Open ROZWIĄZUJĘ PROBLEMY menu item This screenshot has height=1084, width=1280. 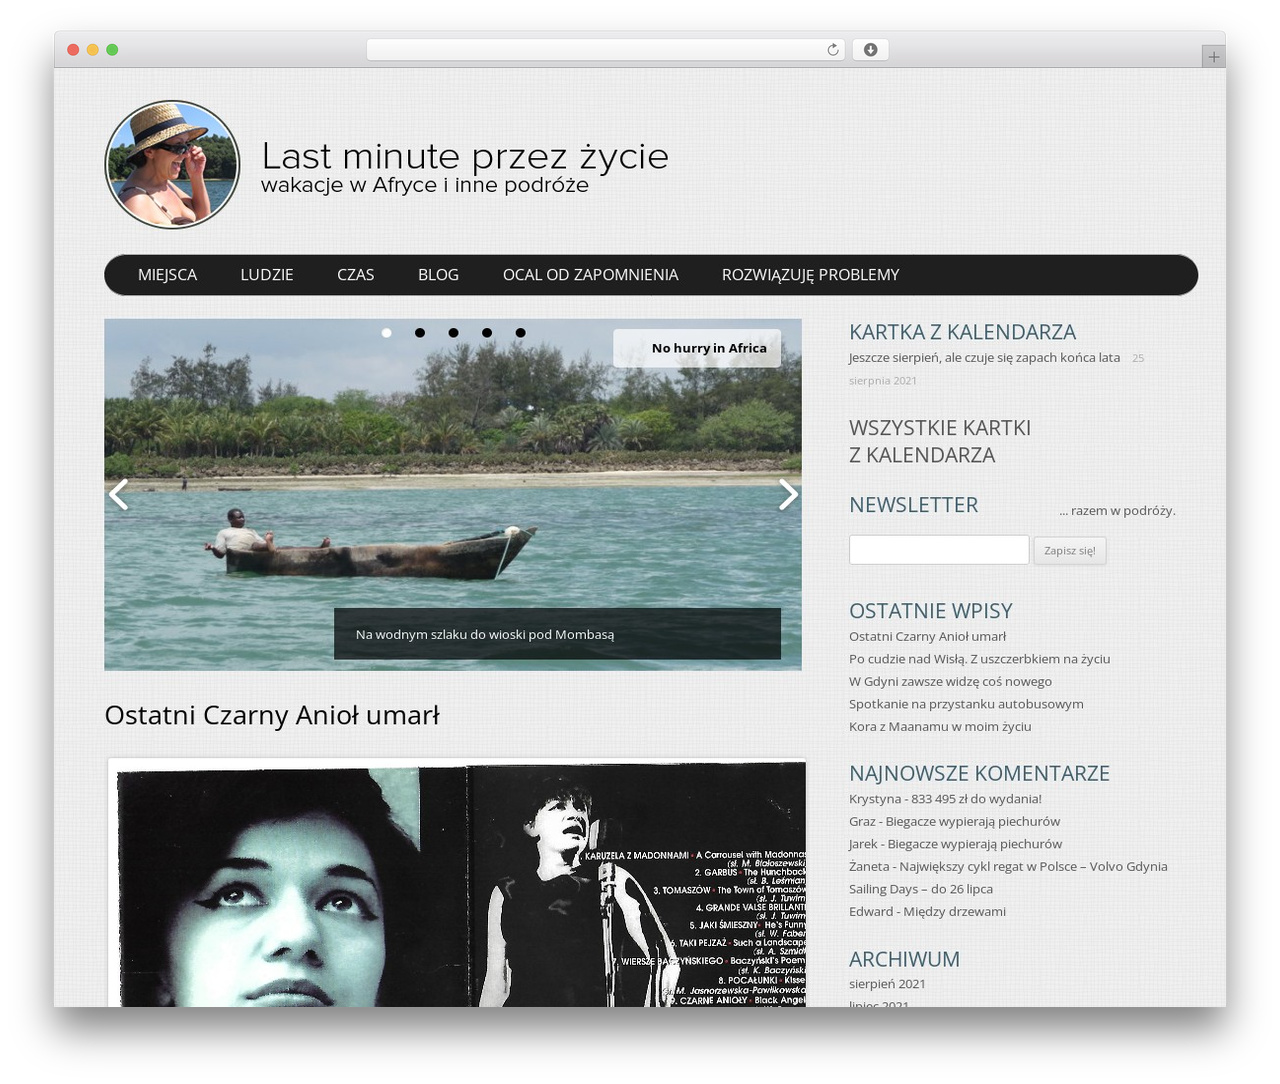(x=810, y=275)
